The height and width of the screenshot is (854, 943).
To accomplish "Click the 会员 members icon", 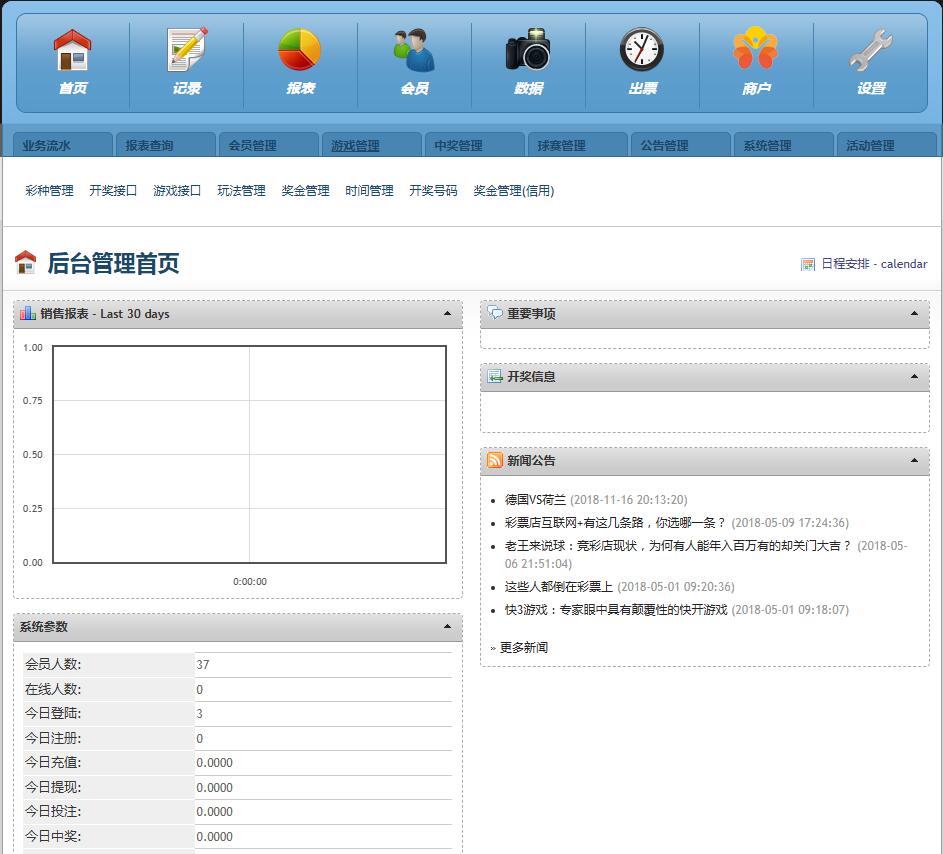I will (413, 50).
